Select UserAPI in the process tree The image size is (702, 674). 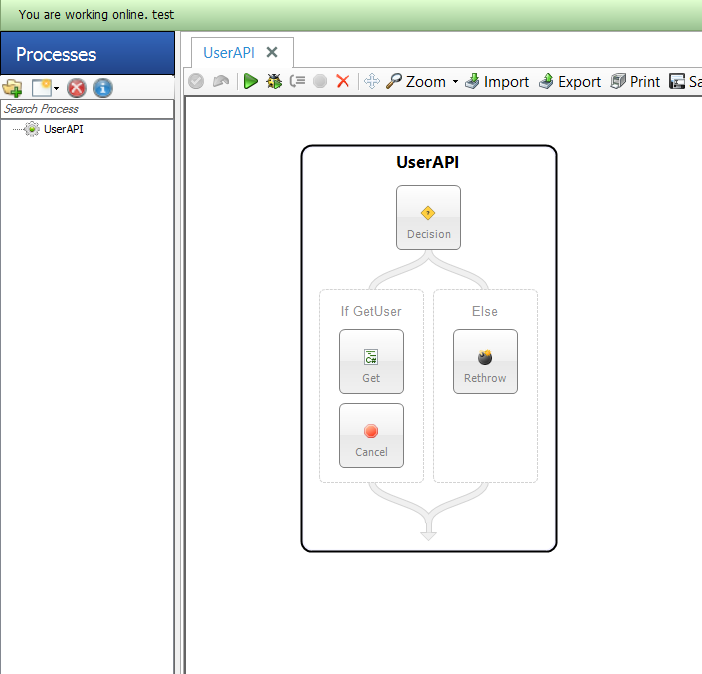63,129
